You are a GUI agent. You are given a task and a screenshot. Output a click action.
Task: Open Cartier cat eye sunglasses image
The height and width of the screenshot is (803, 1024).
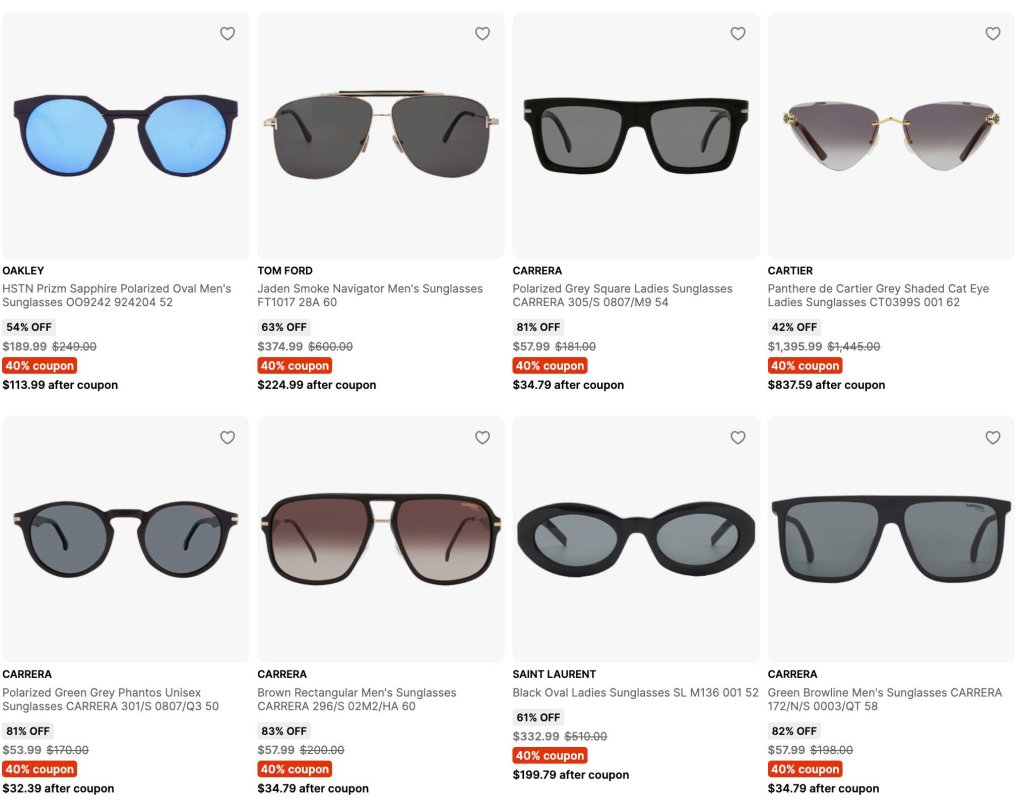(x=891, y=135)
